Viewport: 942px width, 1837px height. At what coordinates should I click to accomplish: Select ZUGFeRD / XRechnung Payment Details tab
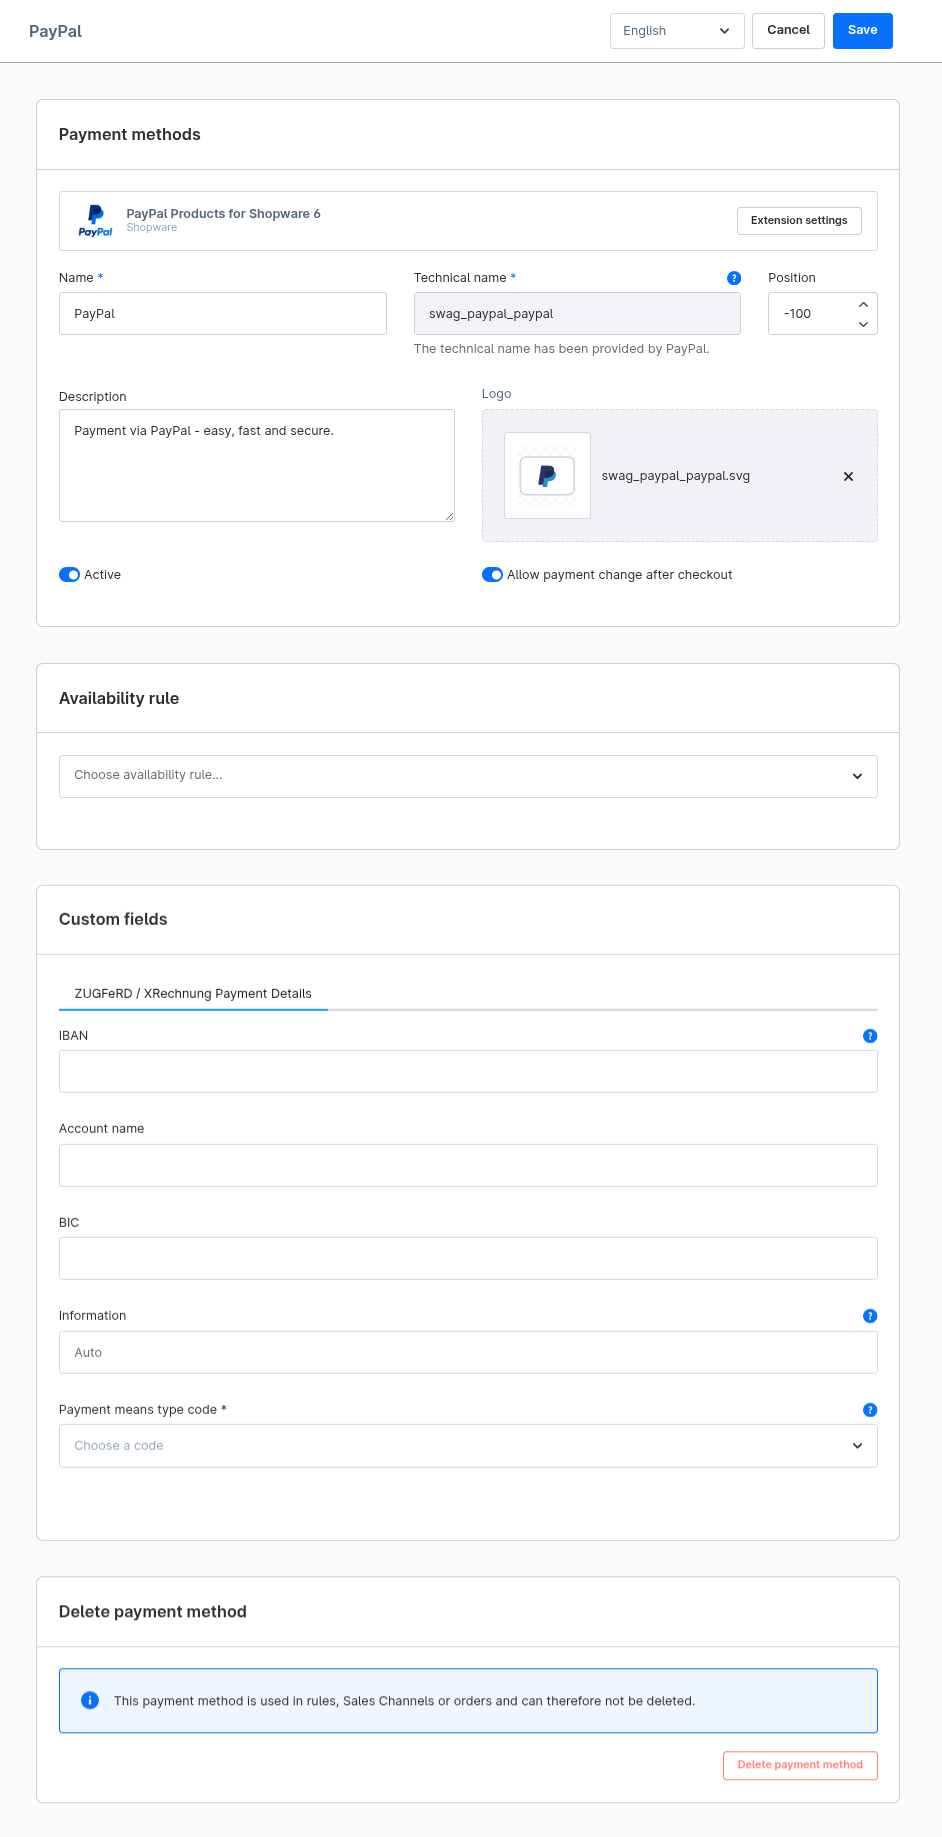coord(193,994)
